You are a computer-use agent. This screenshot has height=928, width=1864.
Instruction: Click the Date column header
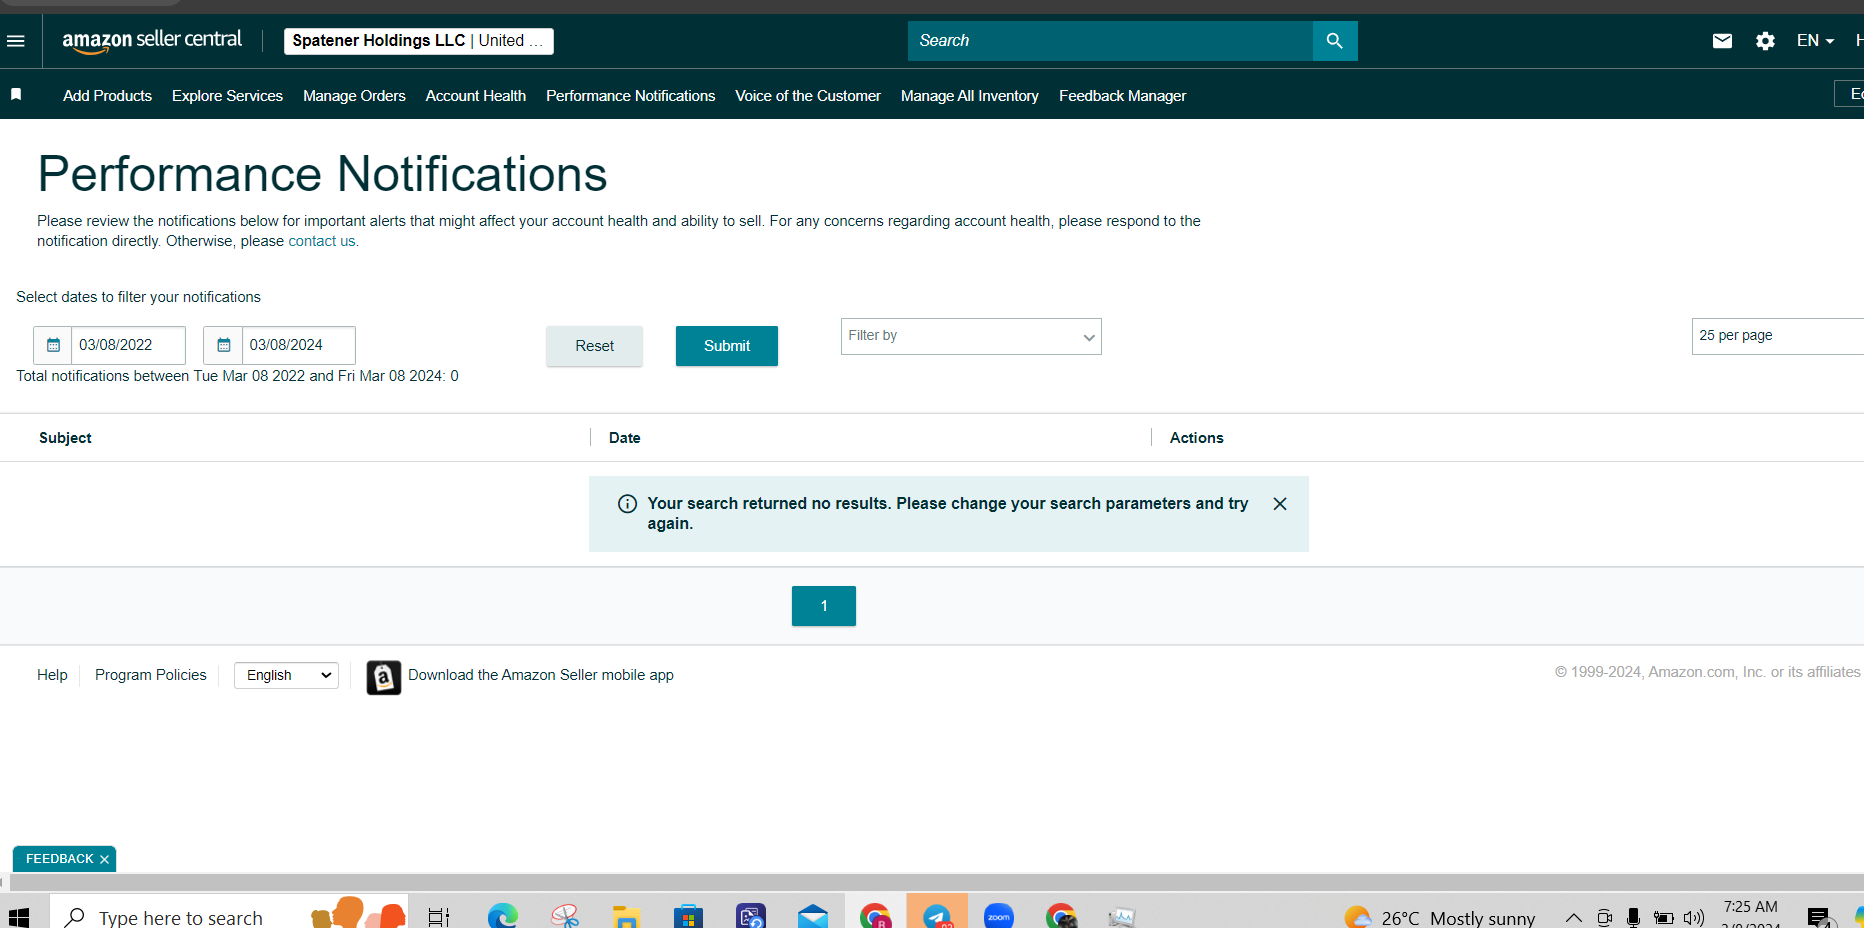[625, 438]
